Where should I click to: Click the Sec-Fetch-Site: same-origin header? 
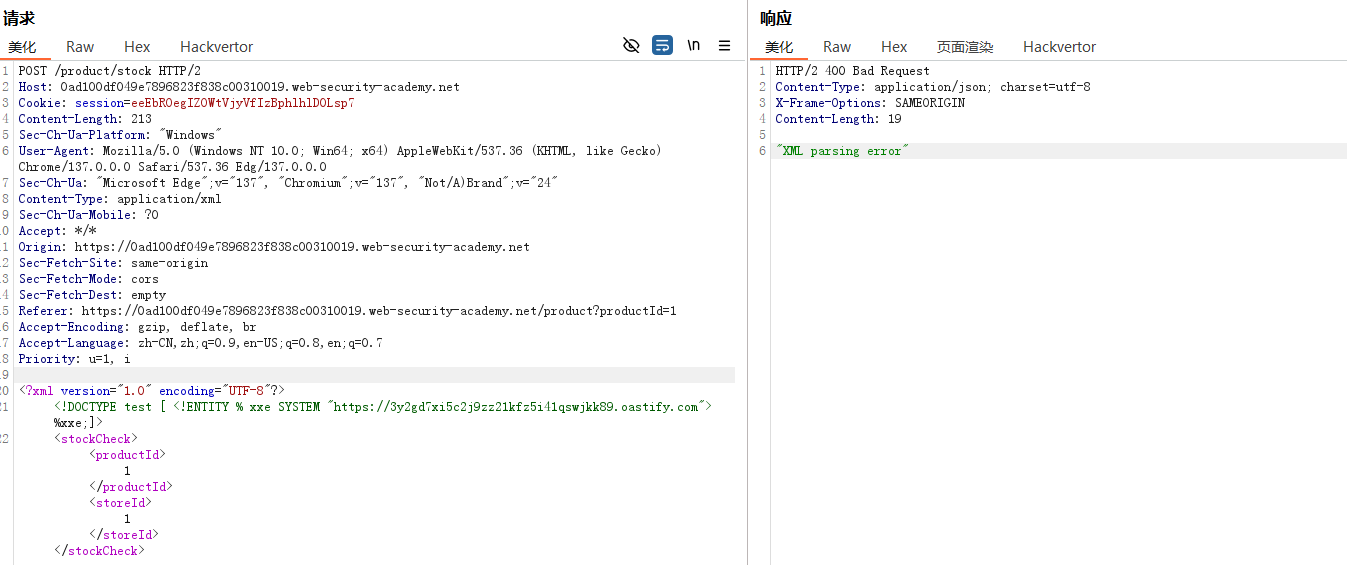point(113,263)
